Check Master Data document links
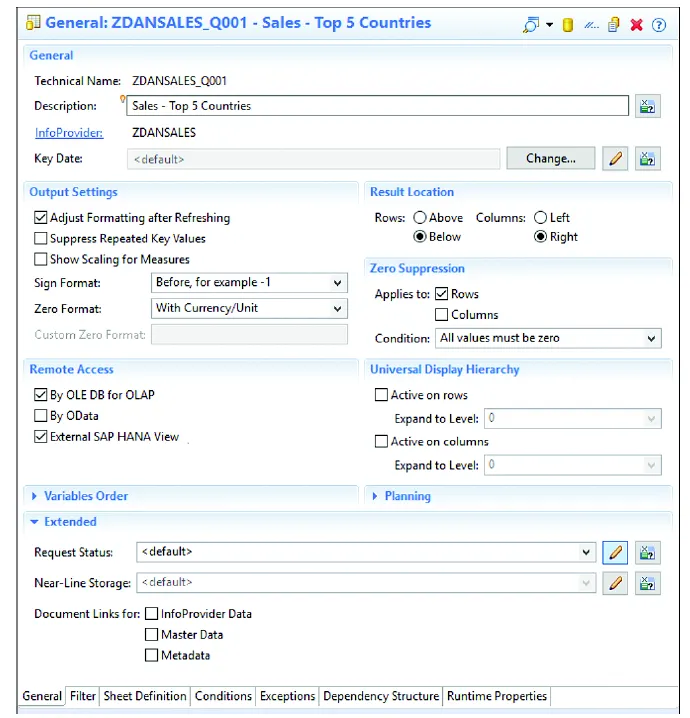Viewport: 690px width, 718px height. pyautogui.click(x=151, y=635)
